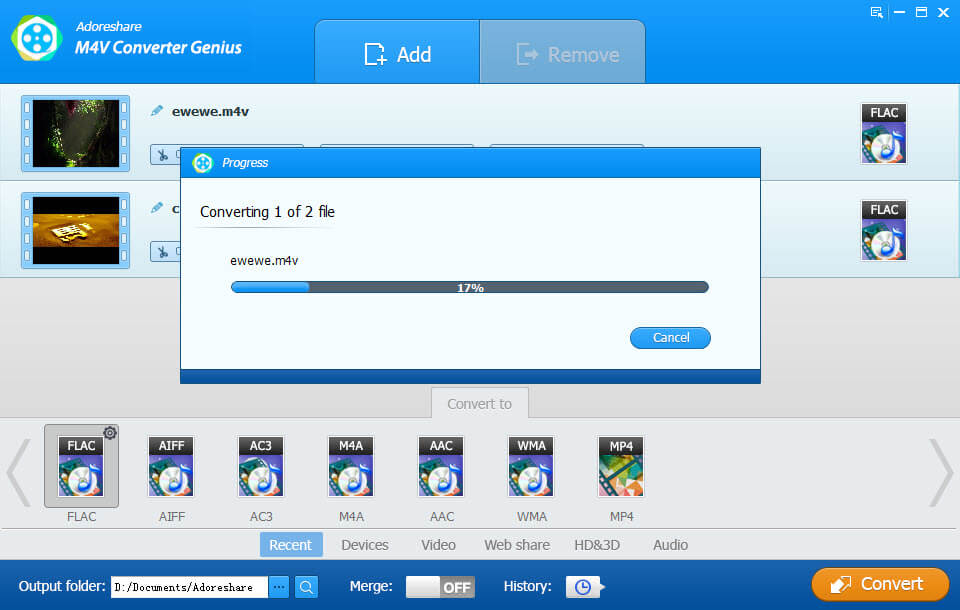The image size is (960, 610).
Task: Click the Progress dialog logo icon
Action: (x=203, y=163)
